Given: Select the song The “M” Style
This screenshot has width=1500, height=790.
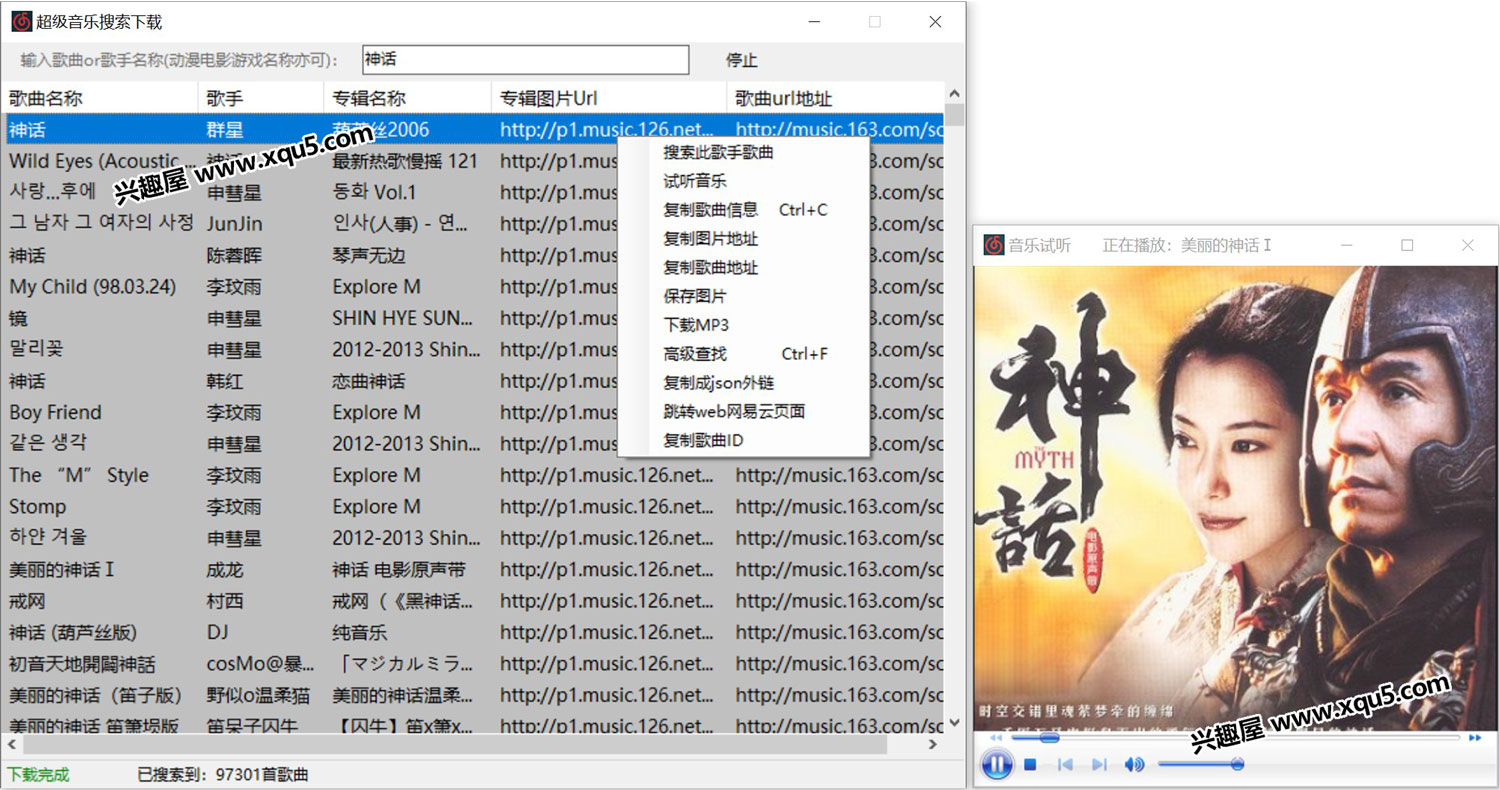Looking at the screenshot, I should (x=79, y=475).
